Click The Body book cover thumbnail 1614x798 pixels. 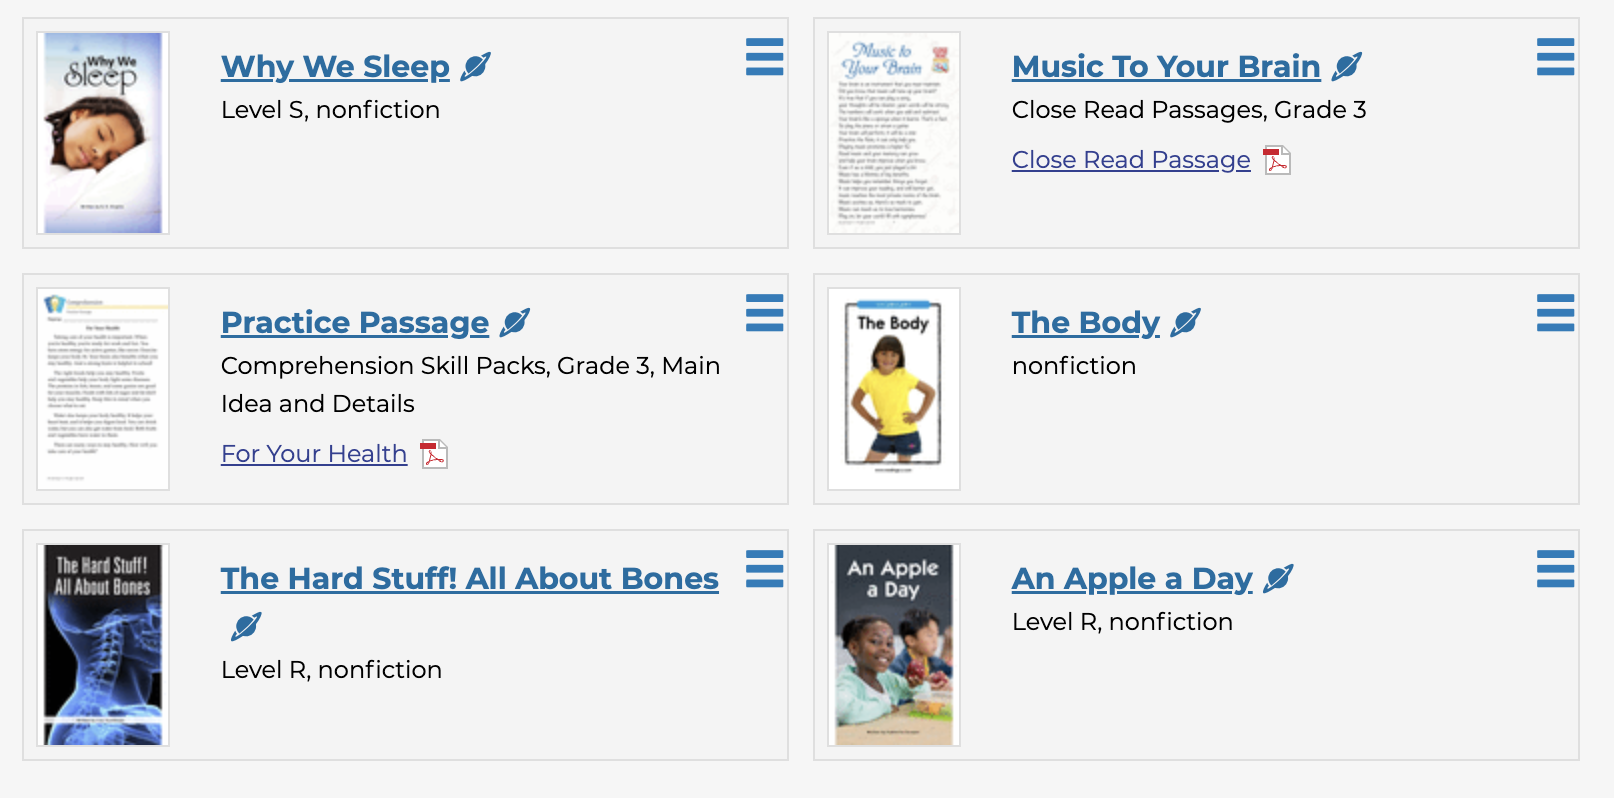click(893, 389)
